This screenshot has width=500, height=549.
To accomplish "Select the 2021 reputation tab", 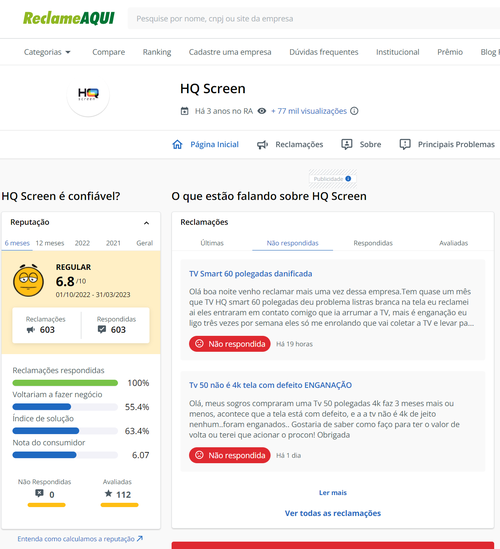I will pyautogui.click(x=113, y=243).
